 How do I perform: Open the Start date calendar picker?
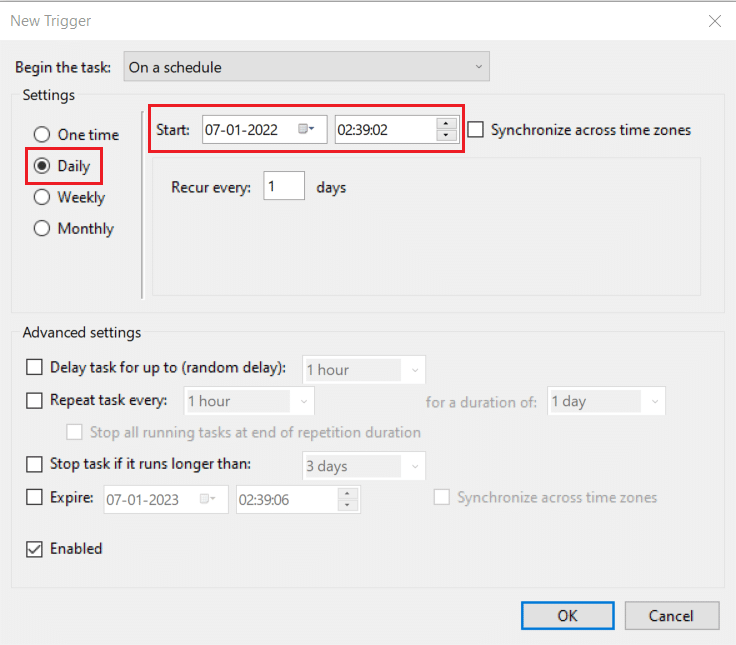[307, 130]
